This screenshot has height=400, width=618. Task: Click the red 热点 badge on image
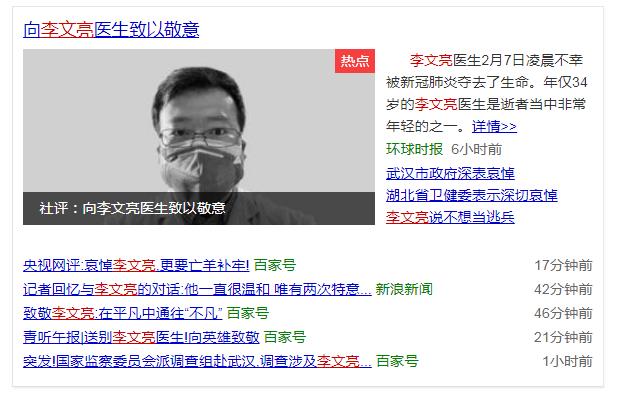pos(355,61)
